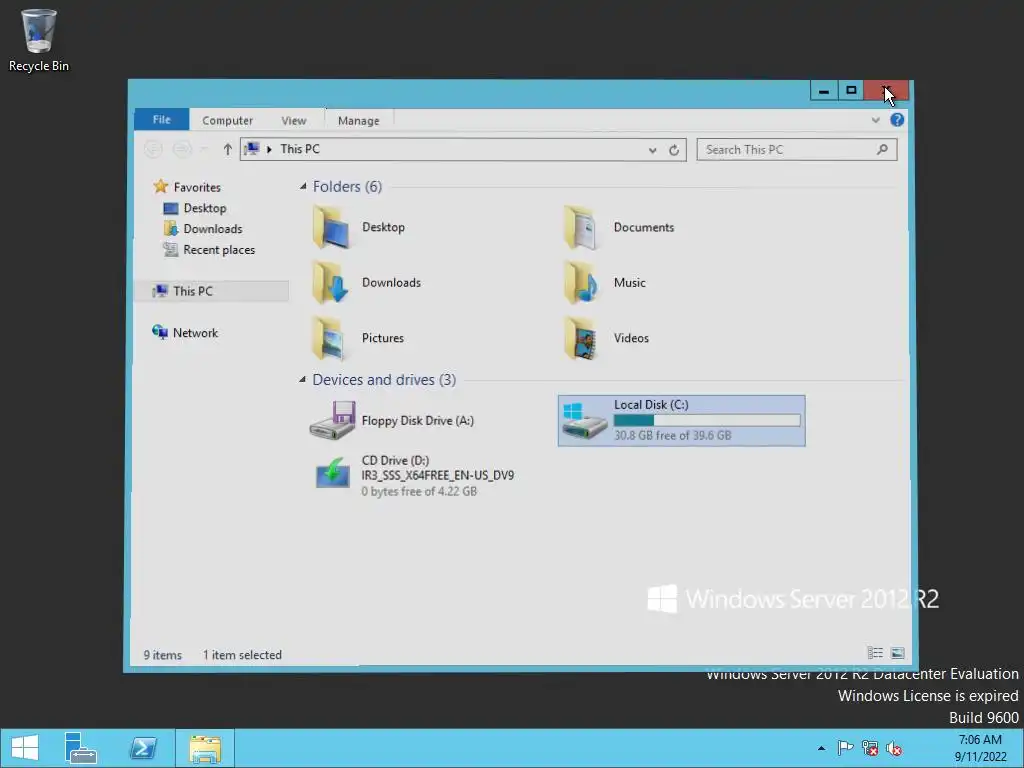Viewport: 1024px width, 768px height.
Task: Open the Downloads folder icon in Folders
Action: [331, 282]
